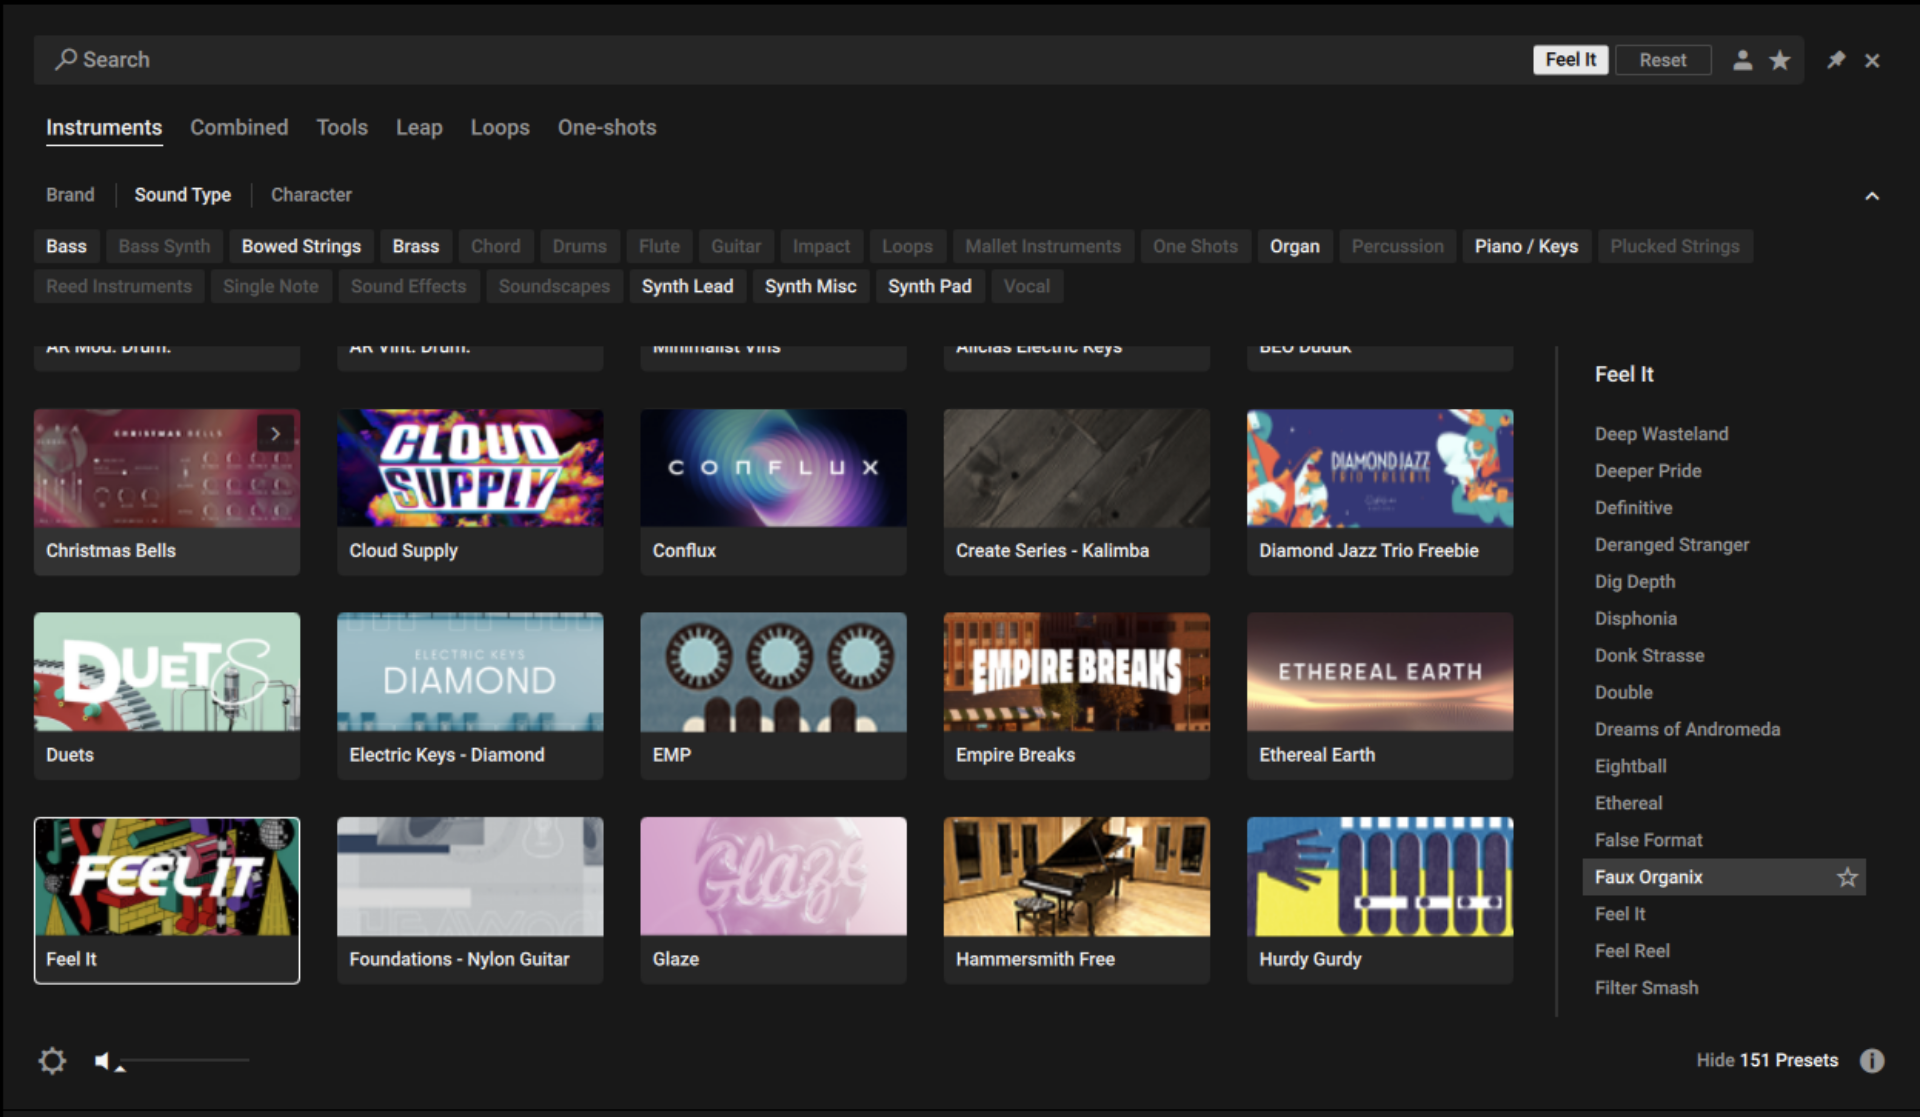Favorite the Faux Organix preset star
Screen dimensions: 1920x1117
click(x=1846, y=877)
